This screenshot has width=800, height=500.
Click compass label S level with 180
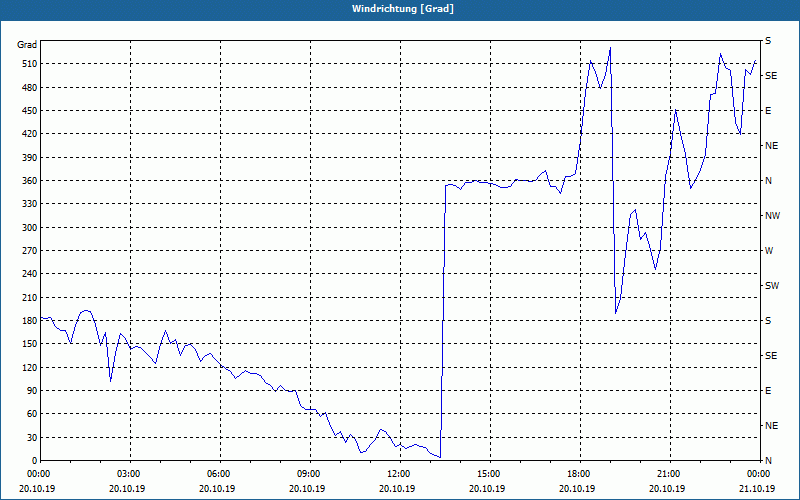click(768, 321)
